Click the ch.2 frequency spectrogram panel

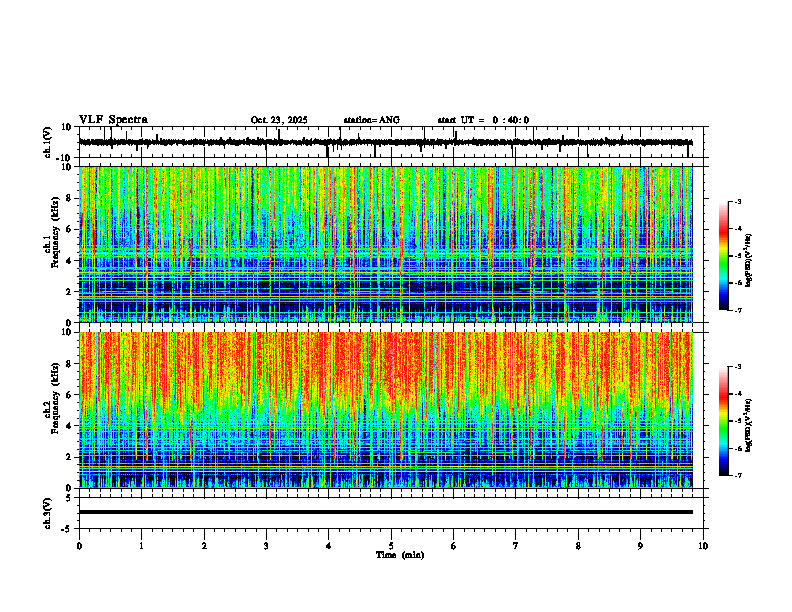coord(385,410)
